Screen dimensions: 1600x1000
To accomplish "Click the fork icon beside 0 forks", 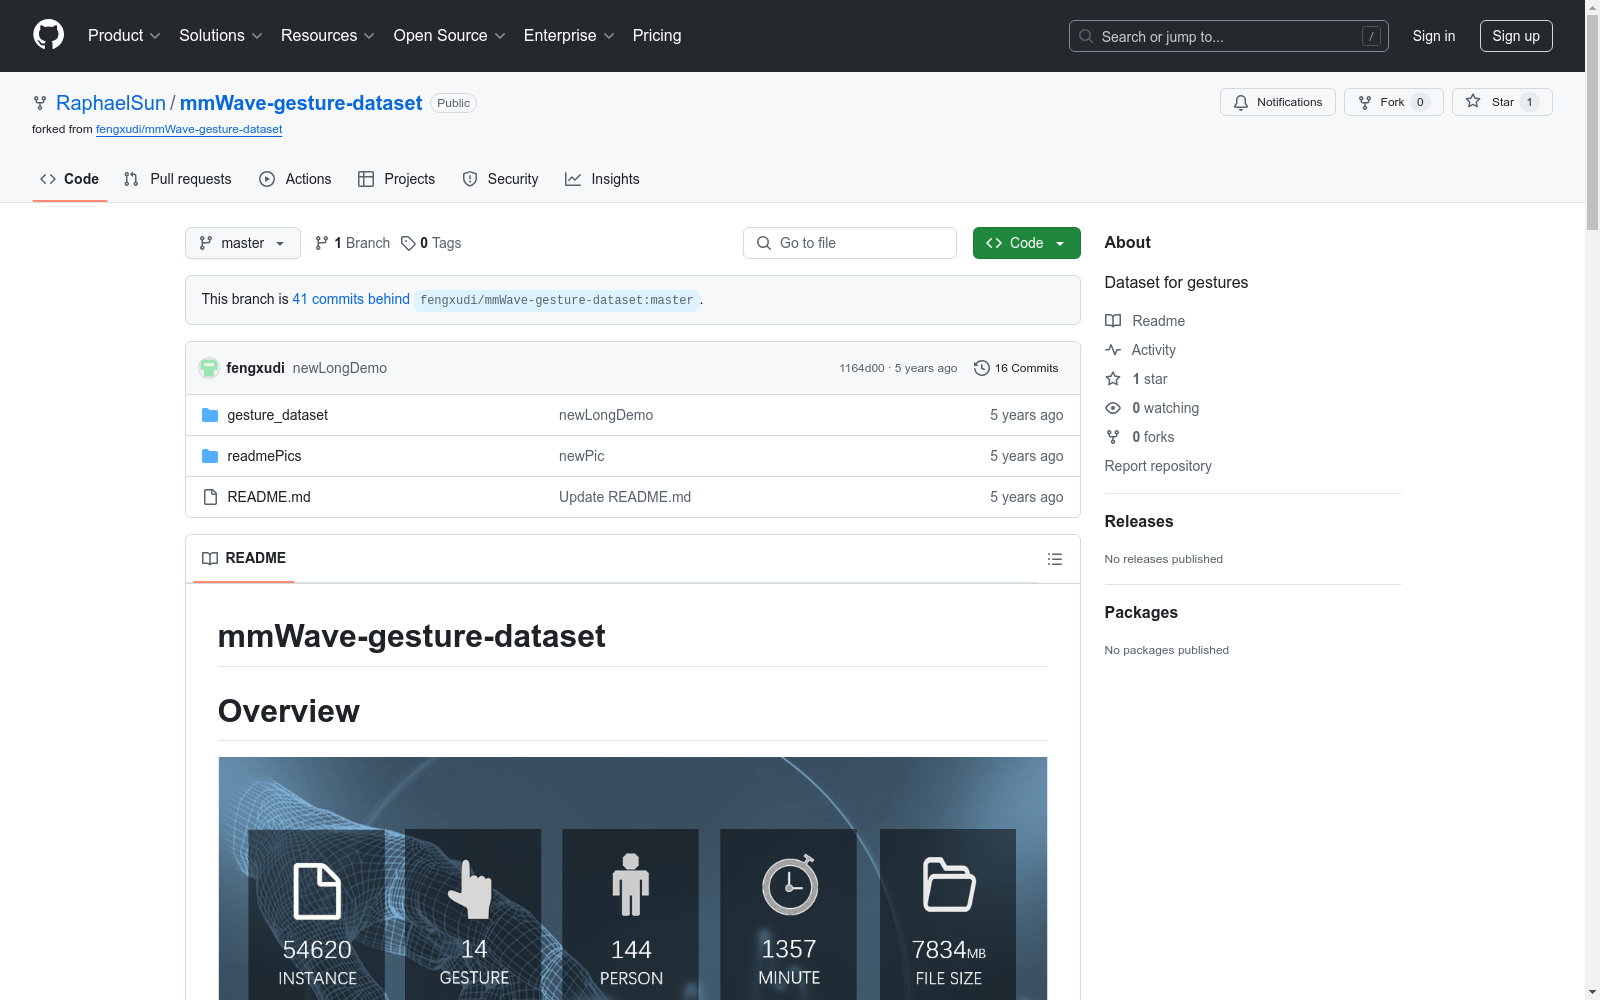I will (1113, 437).
